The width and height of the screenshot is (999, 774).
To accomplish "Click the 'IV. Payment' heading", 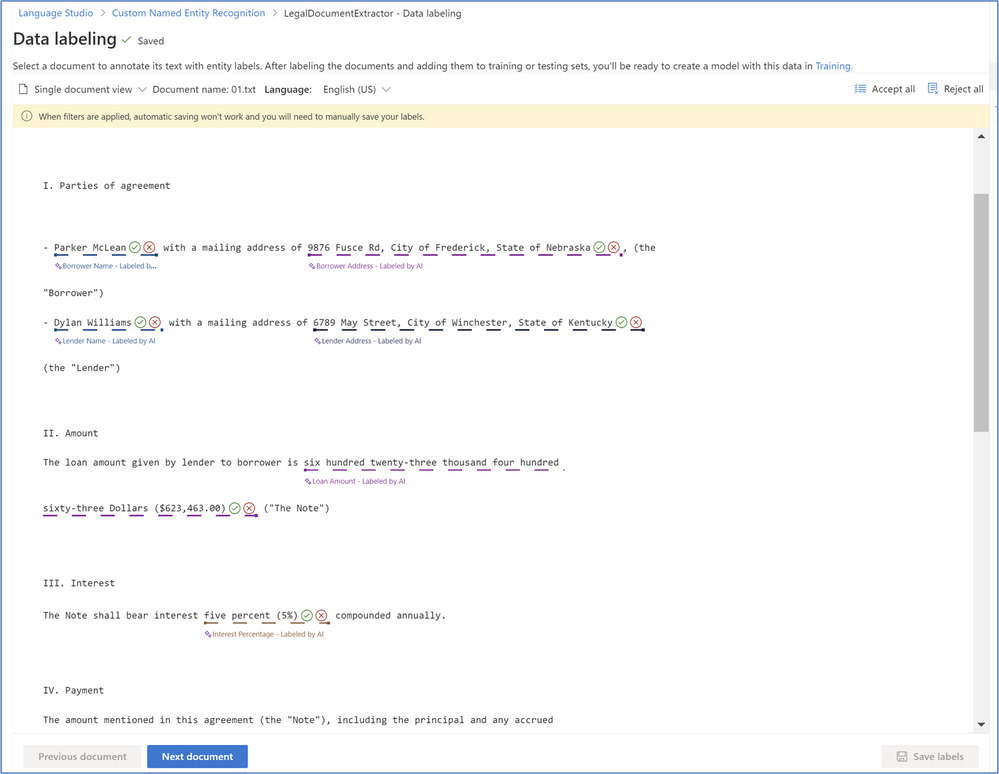I will click(x=73, y=690).
